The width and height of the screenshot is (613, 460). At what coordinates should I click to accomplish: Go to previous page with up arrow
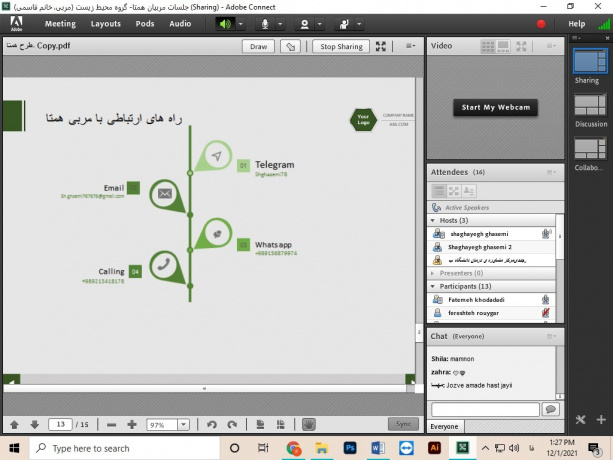pos(14,424)
